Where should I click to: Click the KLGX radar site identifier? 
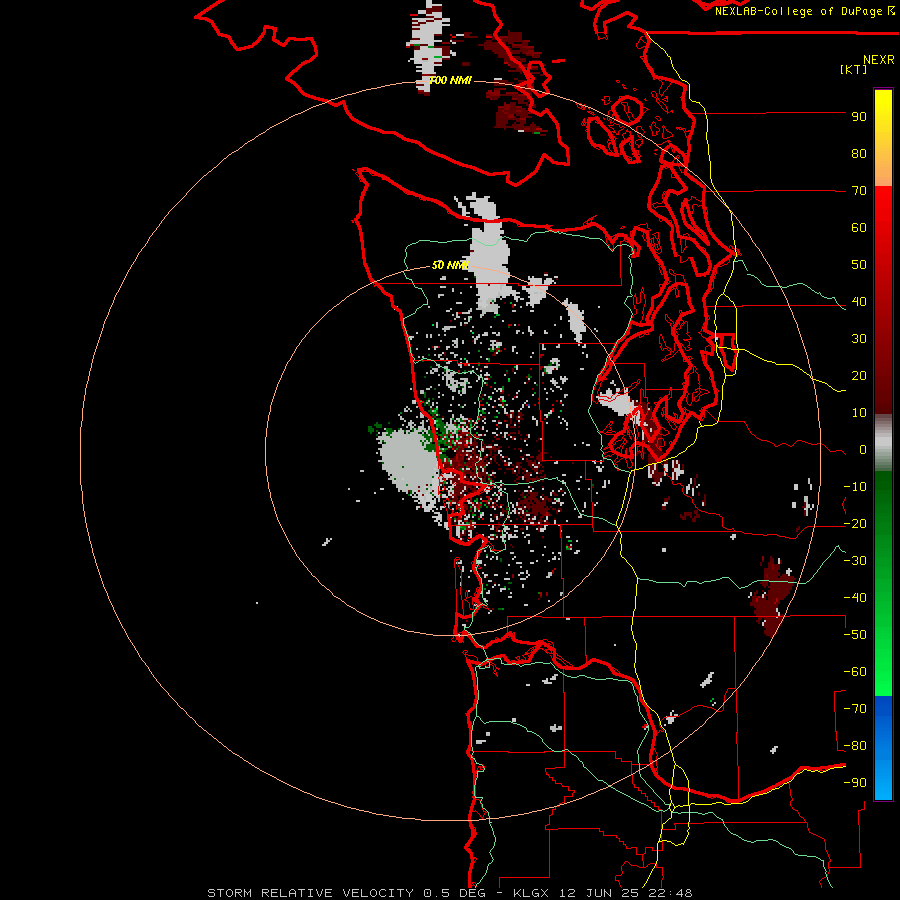pyautogui.click(x=533, y=893)
